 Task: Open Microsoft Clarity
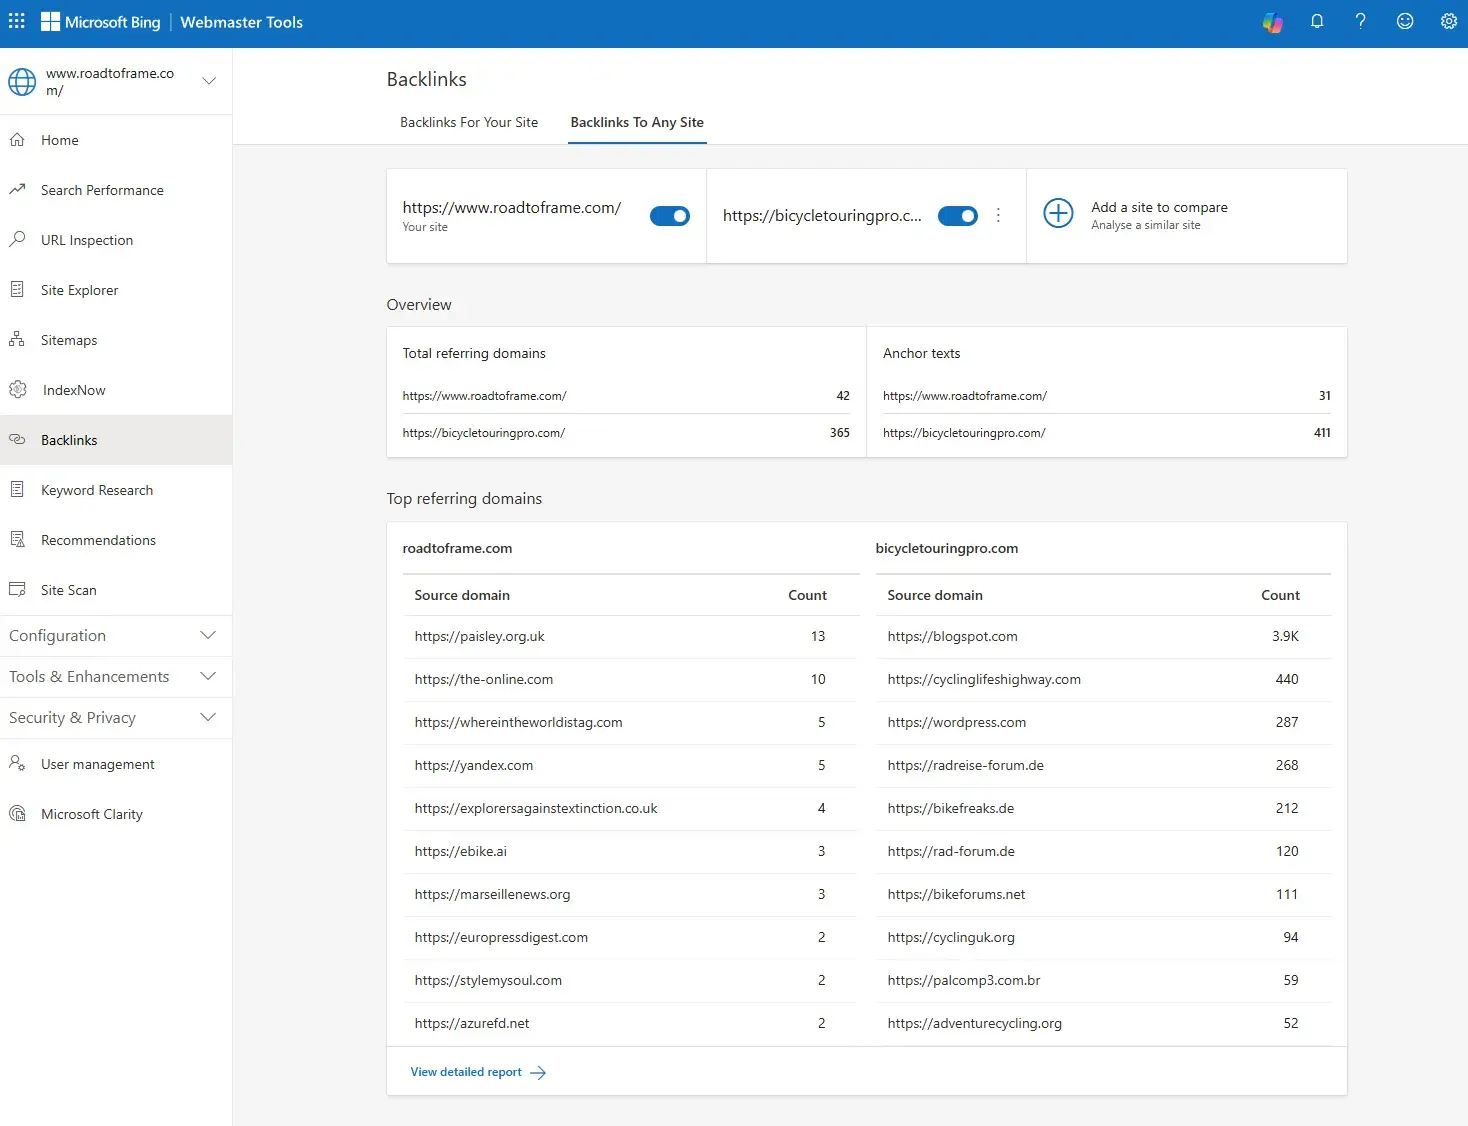91,814
